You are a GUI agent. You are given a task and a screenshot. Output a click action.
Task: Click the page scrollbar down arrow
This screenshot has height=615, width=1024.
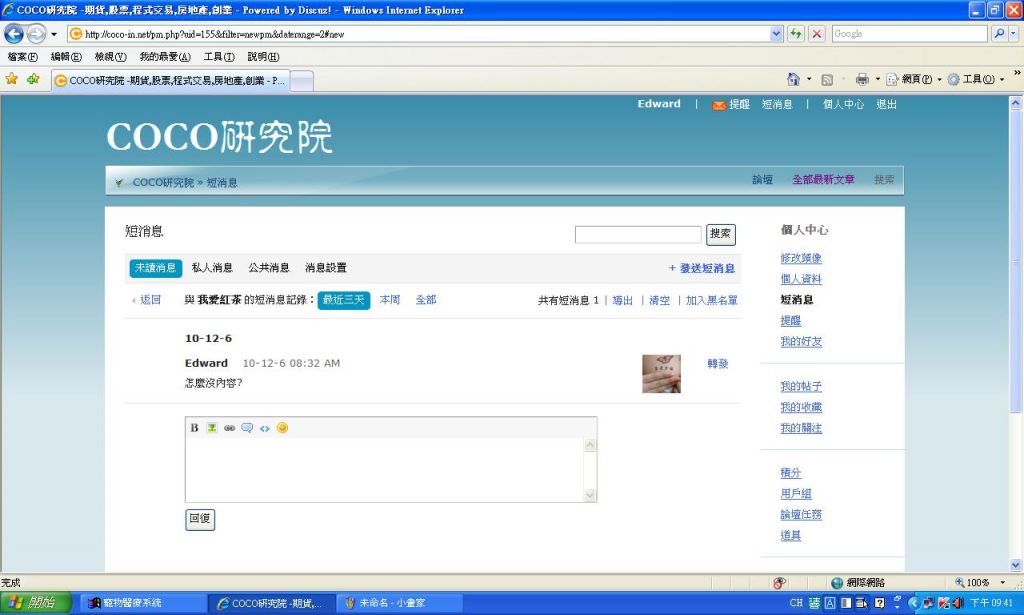pyautogui.click(x=1016, y=565)
